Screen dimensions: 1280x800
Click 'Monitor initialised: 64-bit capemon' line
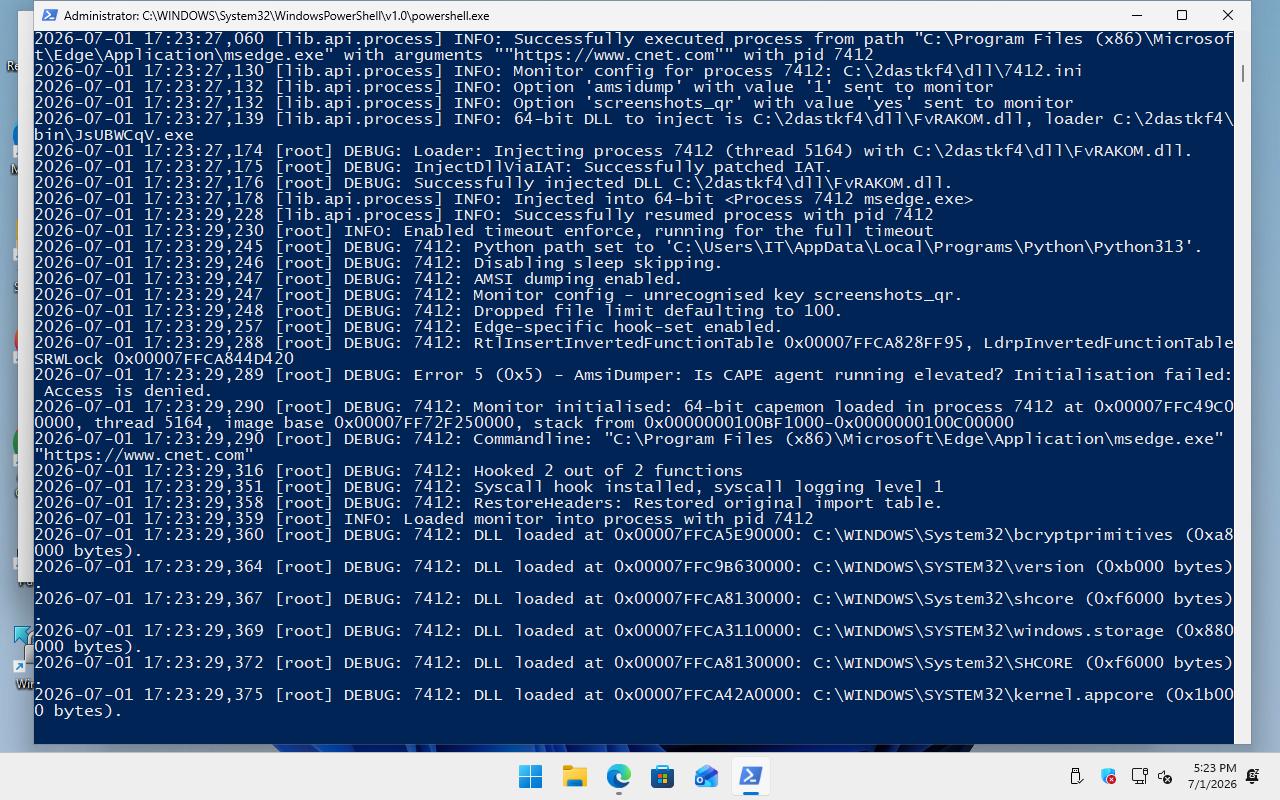pyautogui.click(x=633, y=415)
